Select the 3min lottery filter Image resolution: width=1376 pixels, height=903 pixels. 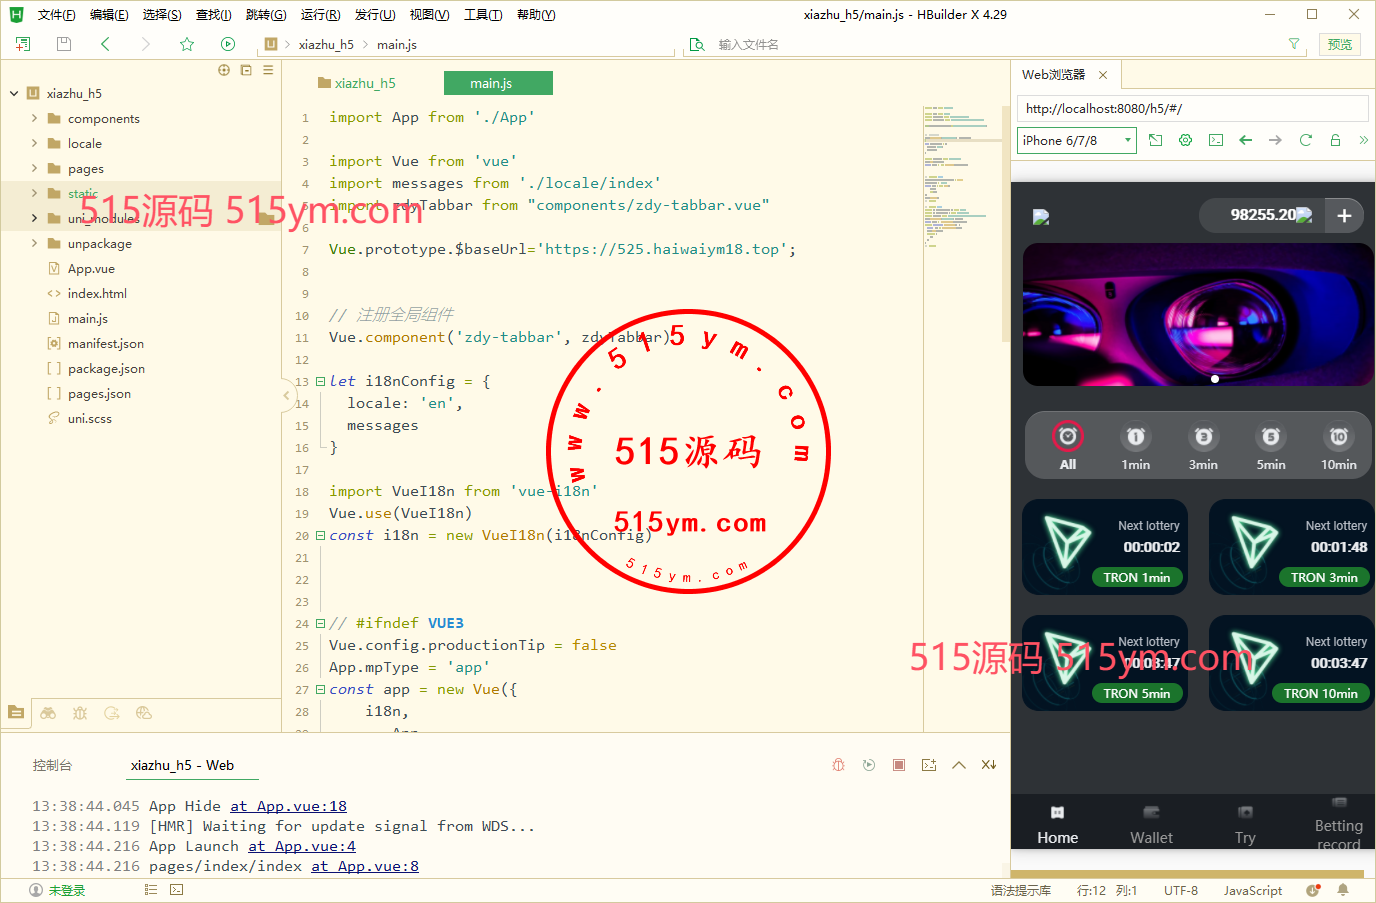pyautogui.click(x=1203, y=446)
